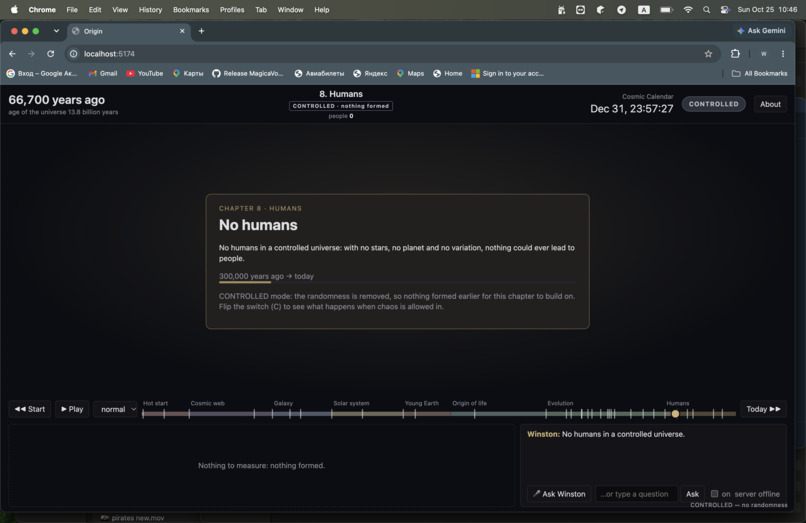Select Hot start chapter on timeline

[x=155, y=403]
